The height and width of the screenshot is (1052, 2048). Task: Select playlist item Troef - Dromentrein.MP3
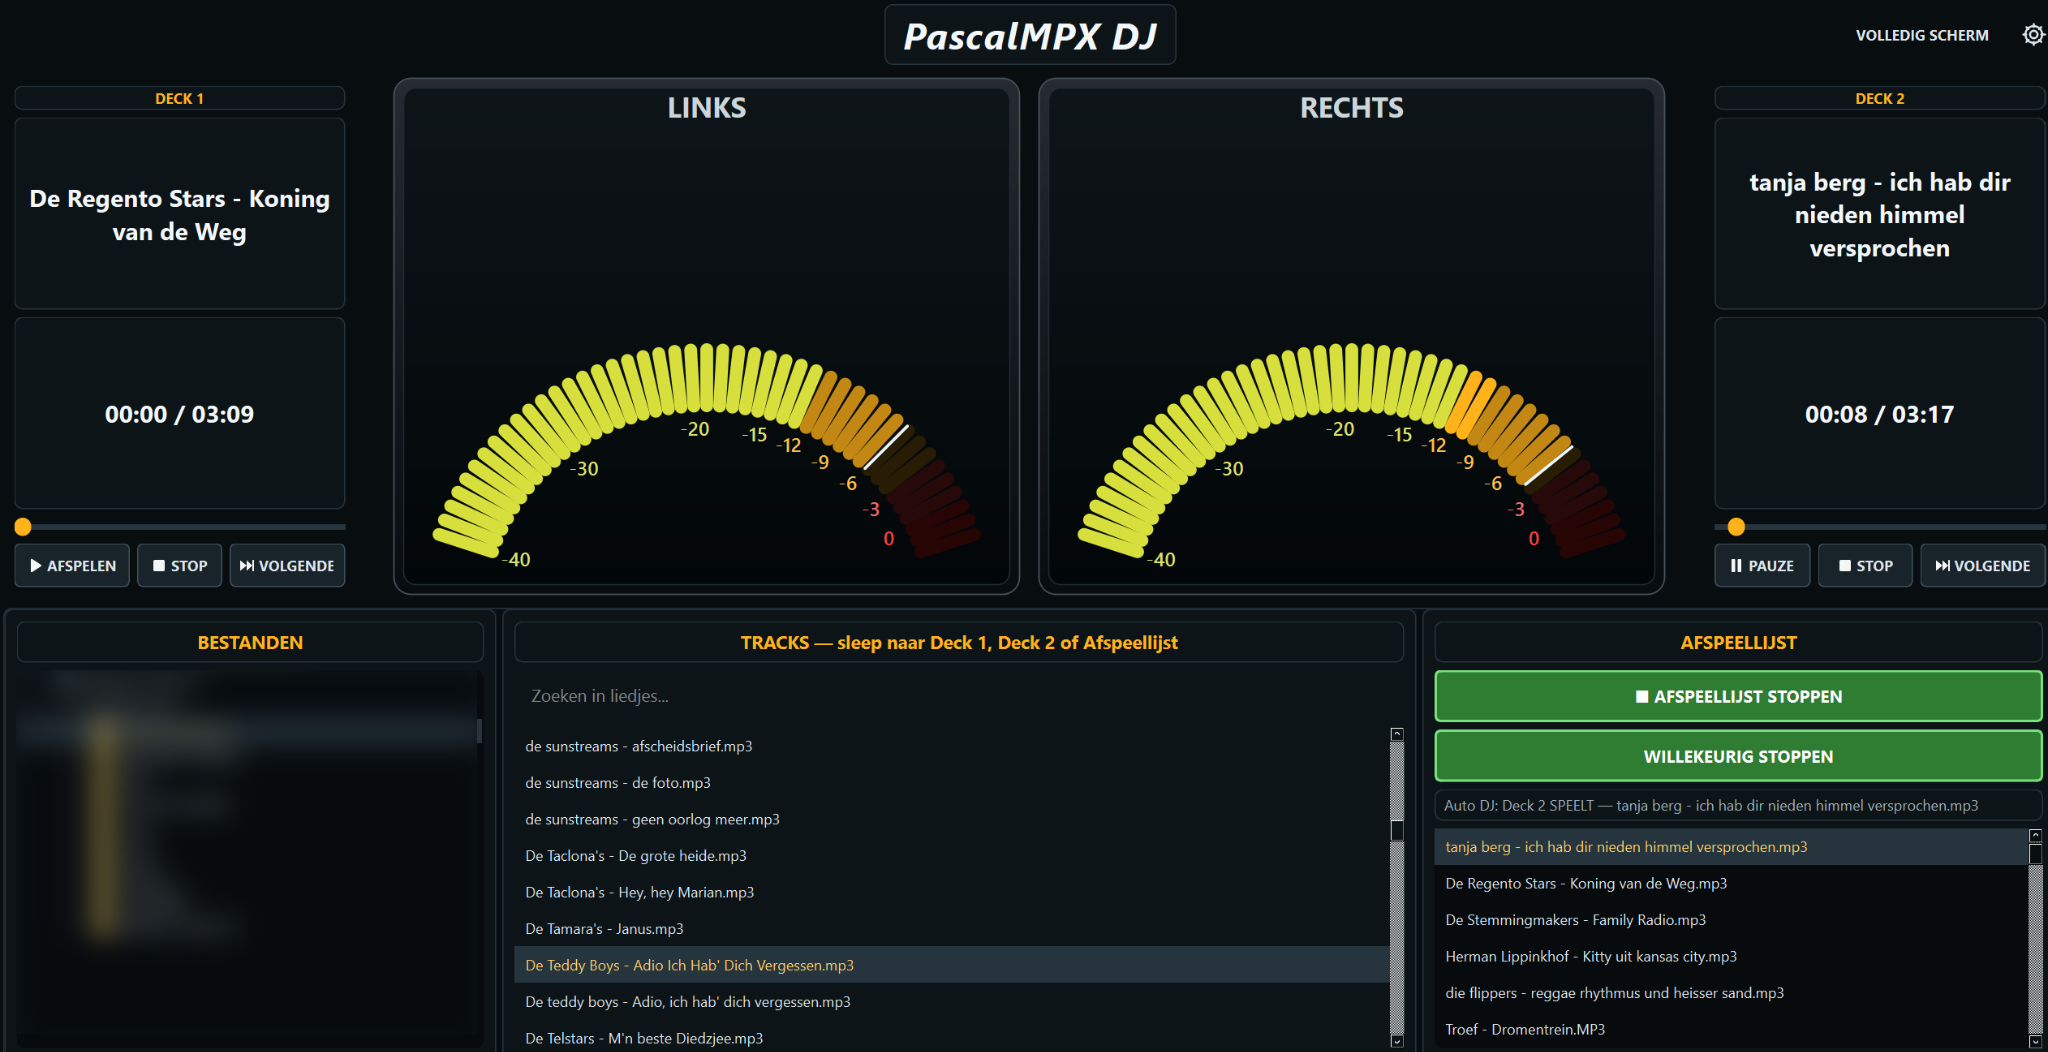(1730, 1030)
